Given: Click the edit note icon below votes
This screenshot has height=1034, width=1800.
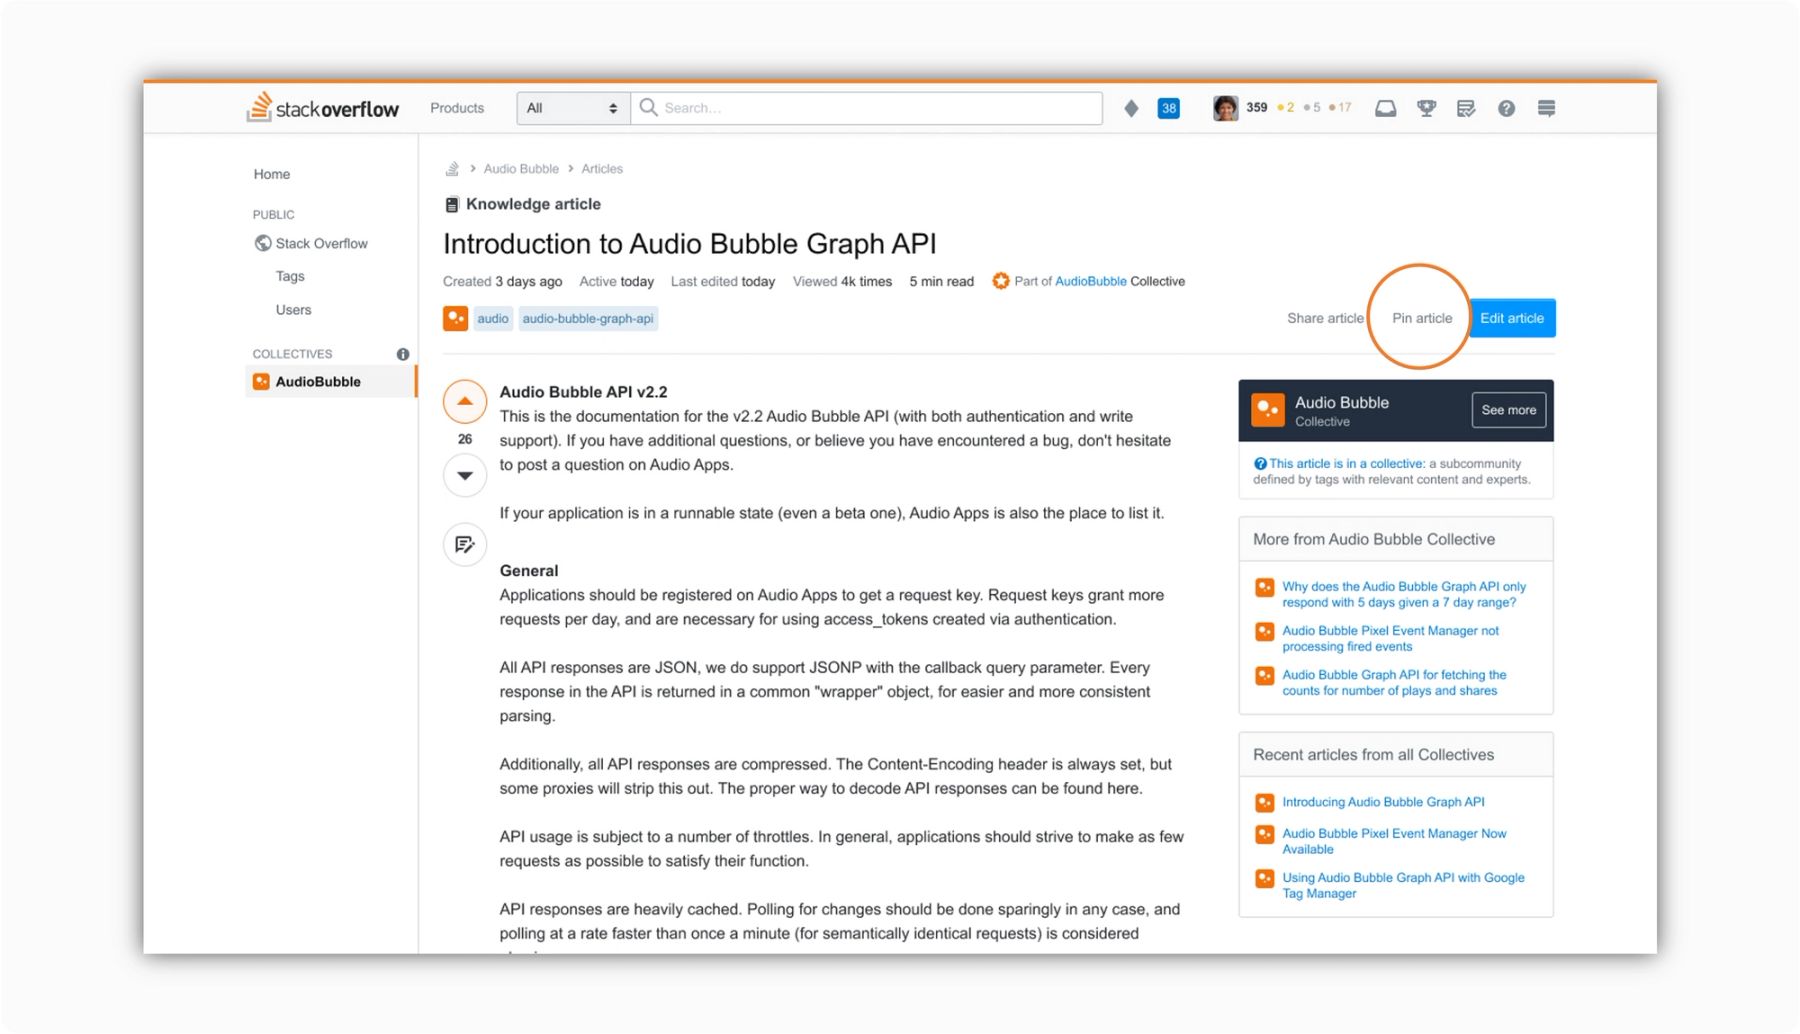Looking at the screenshot, I should tap(465, 544).
